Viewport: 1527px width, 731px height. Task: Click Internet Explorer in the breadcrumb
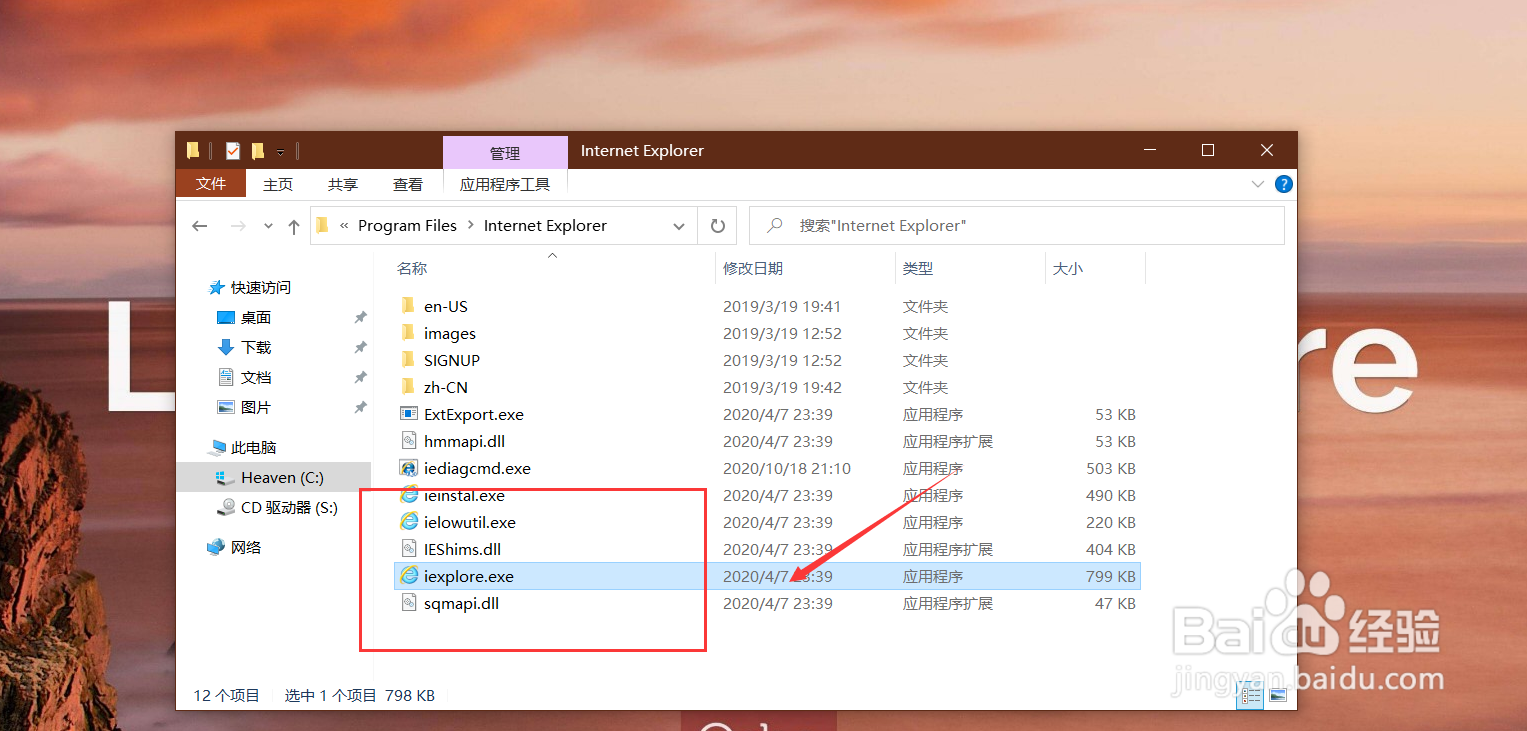coord(545,226)
